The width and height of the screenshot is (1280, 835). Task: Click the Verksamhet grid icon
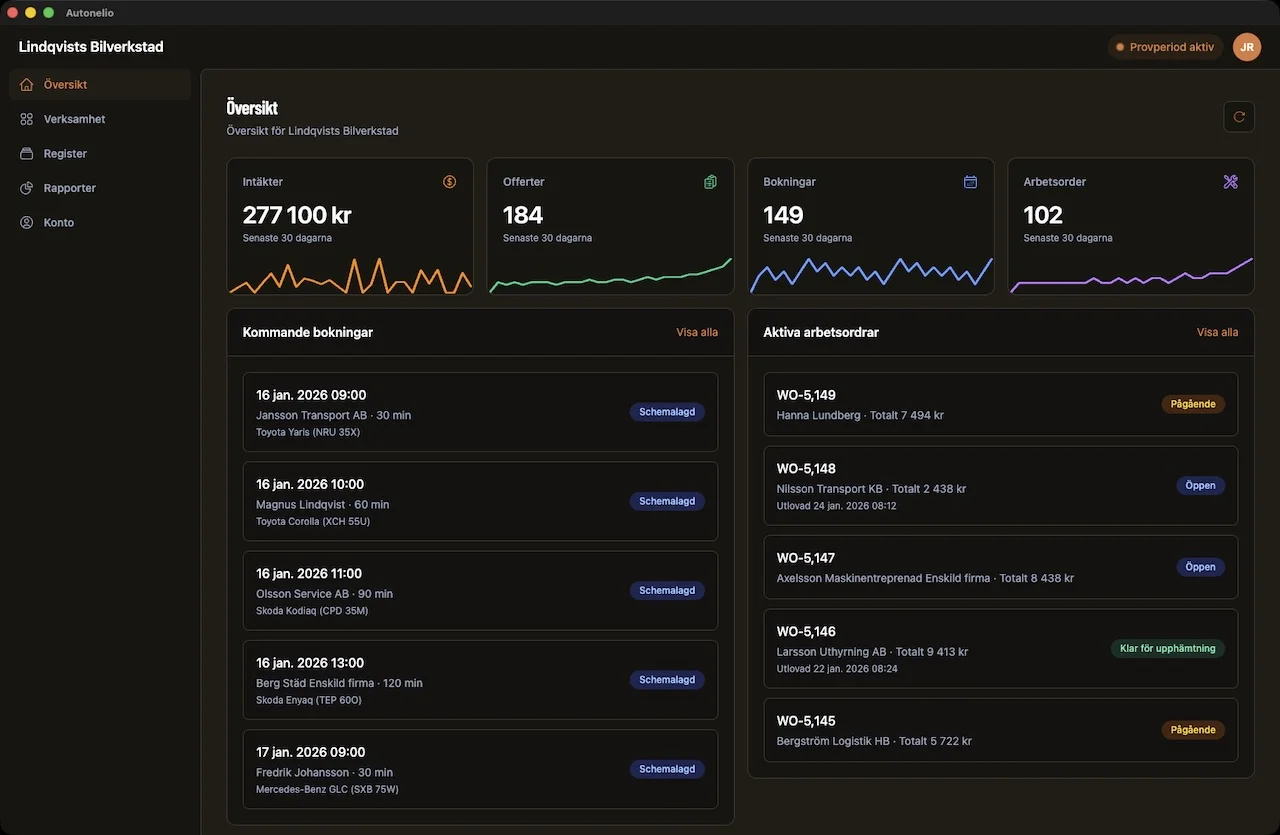point(26,118)
